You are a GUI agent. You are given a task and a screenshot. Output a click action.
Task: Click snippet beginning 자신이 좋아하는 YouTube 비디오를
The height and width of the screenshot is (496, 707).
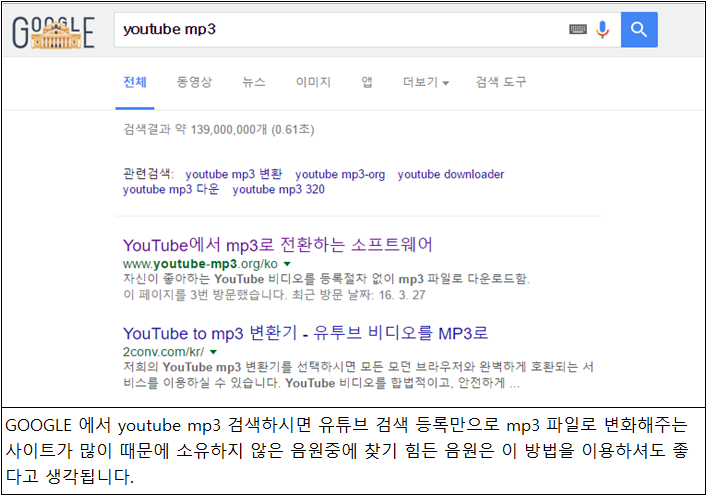326,279
